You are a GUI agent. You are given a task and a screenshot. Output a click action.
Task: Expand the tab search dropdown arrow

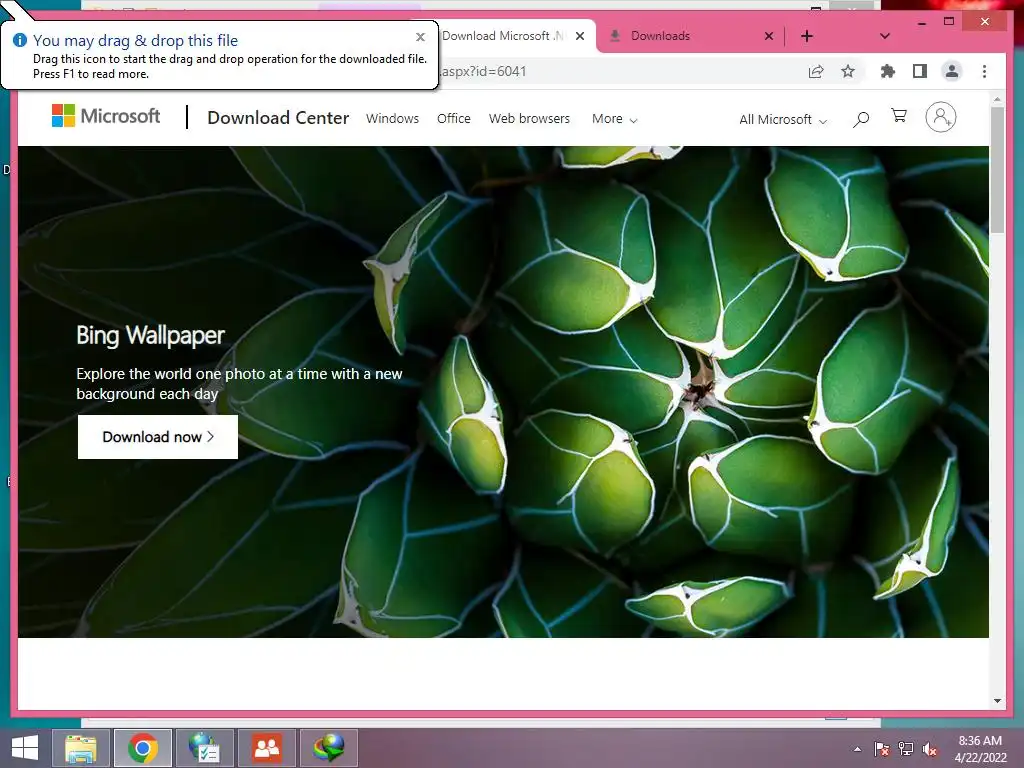885,36
